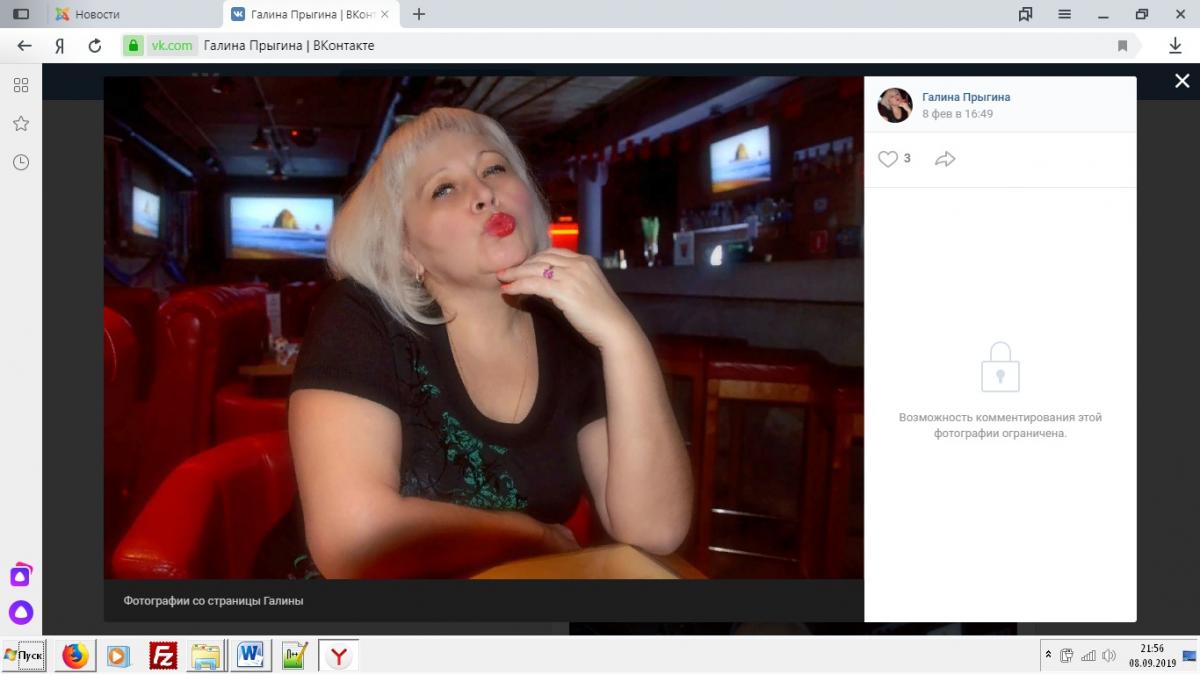Open the site protection lock info

click(133, 46)
